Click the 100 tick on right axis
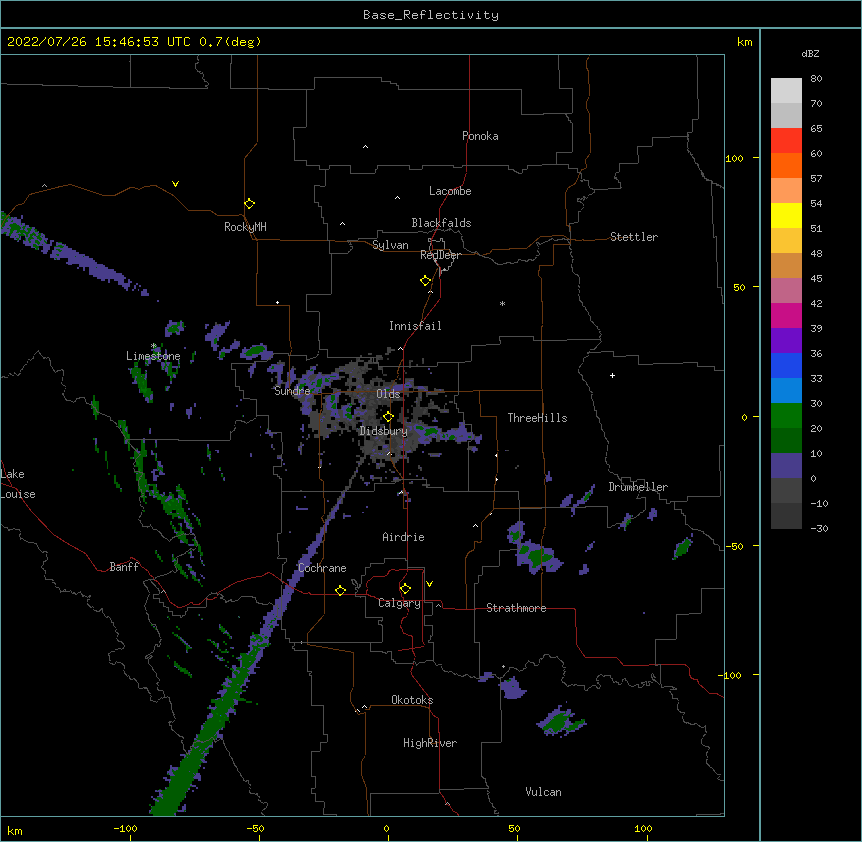The height and width of the screenshot is (842, 862). pyautogui.click(x=734, y=158)
